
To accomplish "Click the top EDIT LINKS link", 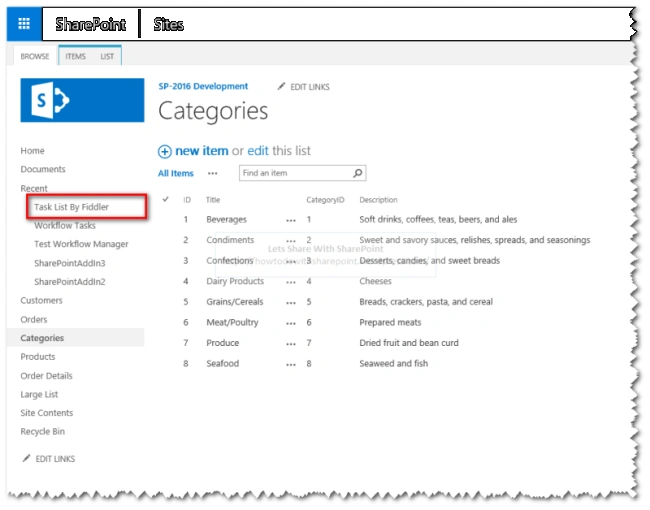I will click(x=310, y=87).
